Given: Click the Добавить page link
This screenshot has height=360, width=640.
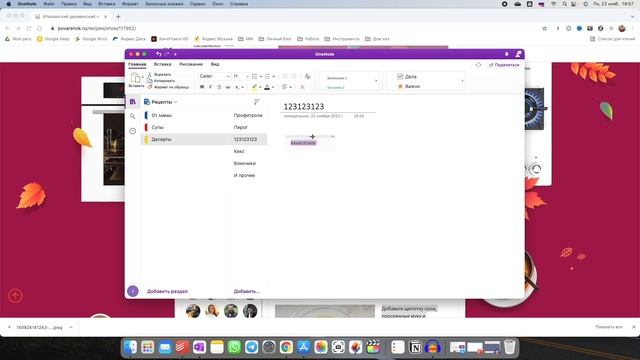Looking at the screenshot, I should click(247, 291).
